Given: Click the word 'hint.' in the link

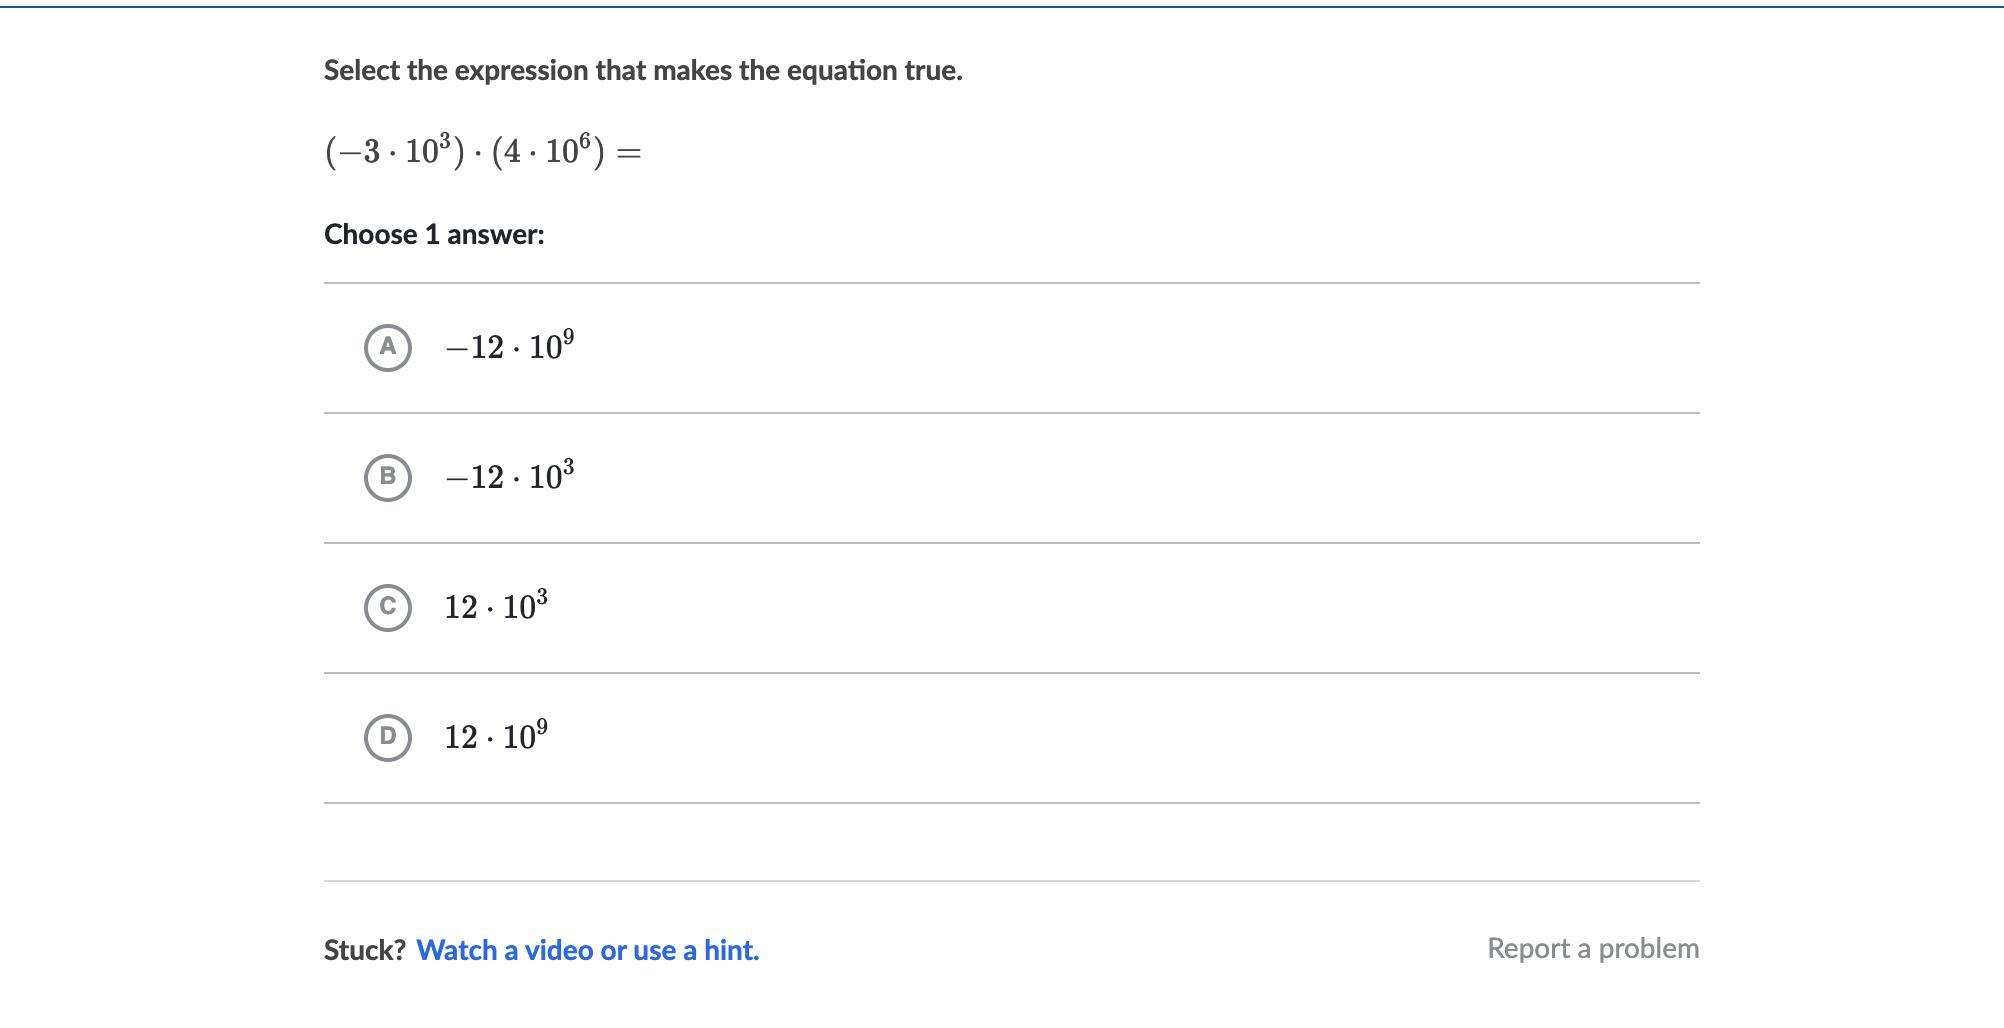Looking at the screenshot, I should 731,950.
